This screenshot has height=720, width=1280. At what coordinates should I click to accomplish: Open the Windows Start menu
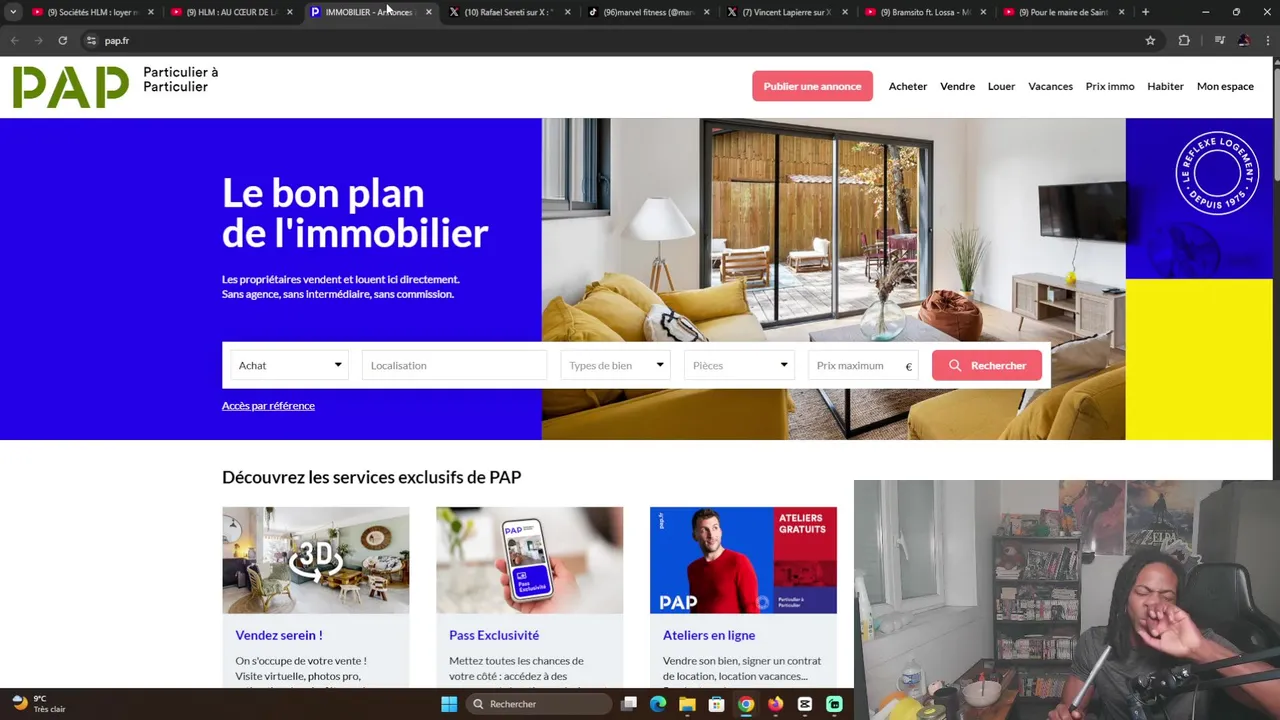point(449,704)
